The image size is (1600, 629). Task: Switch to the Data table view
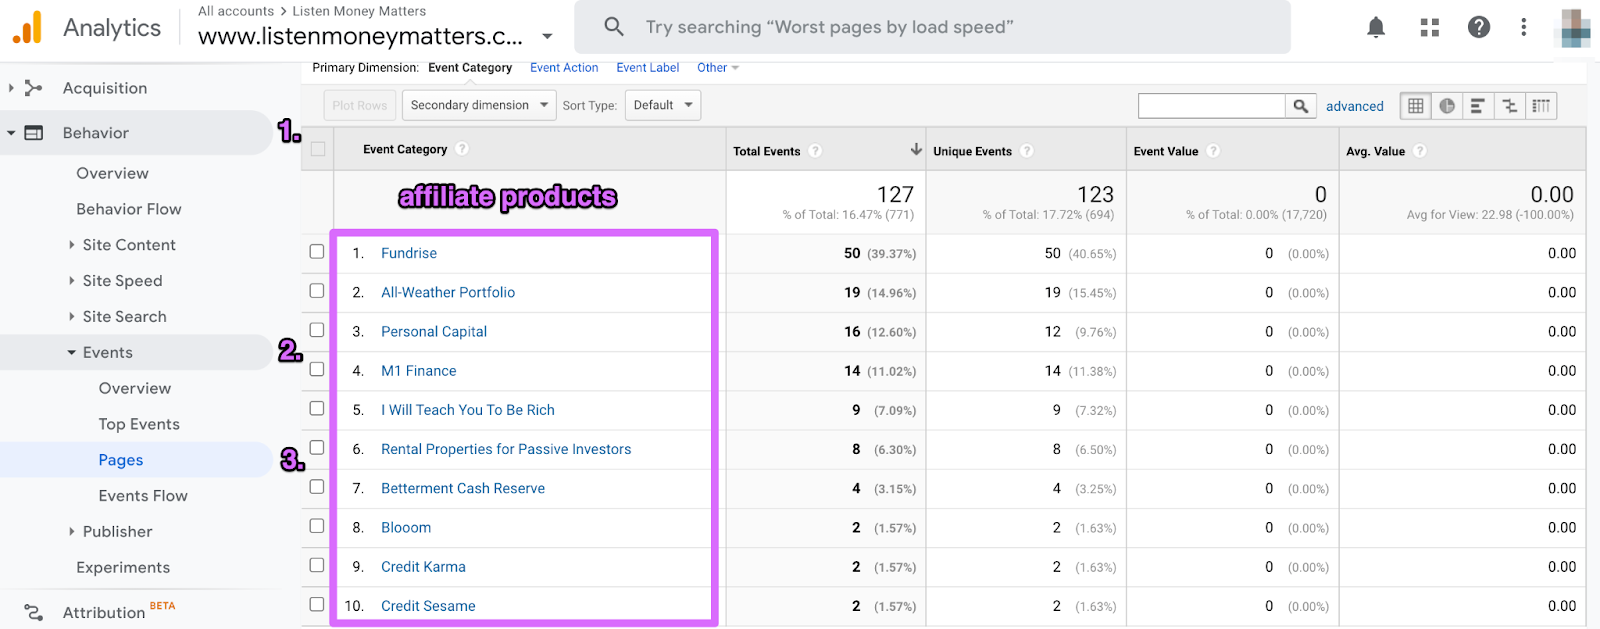(1415, 106)
